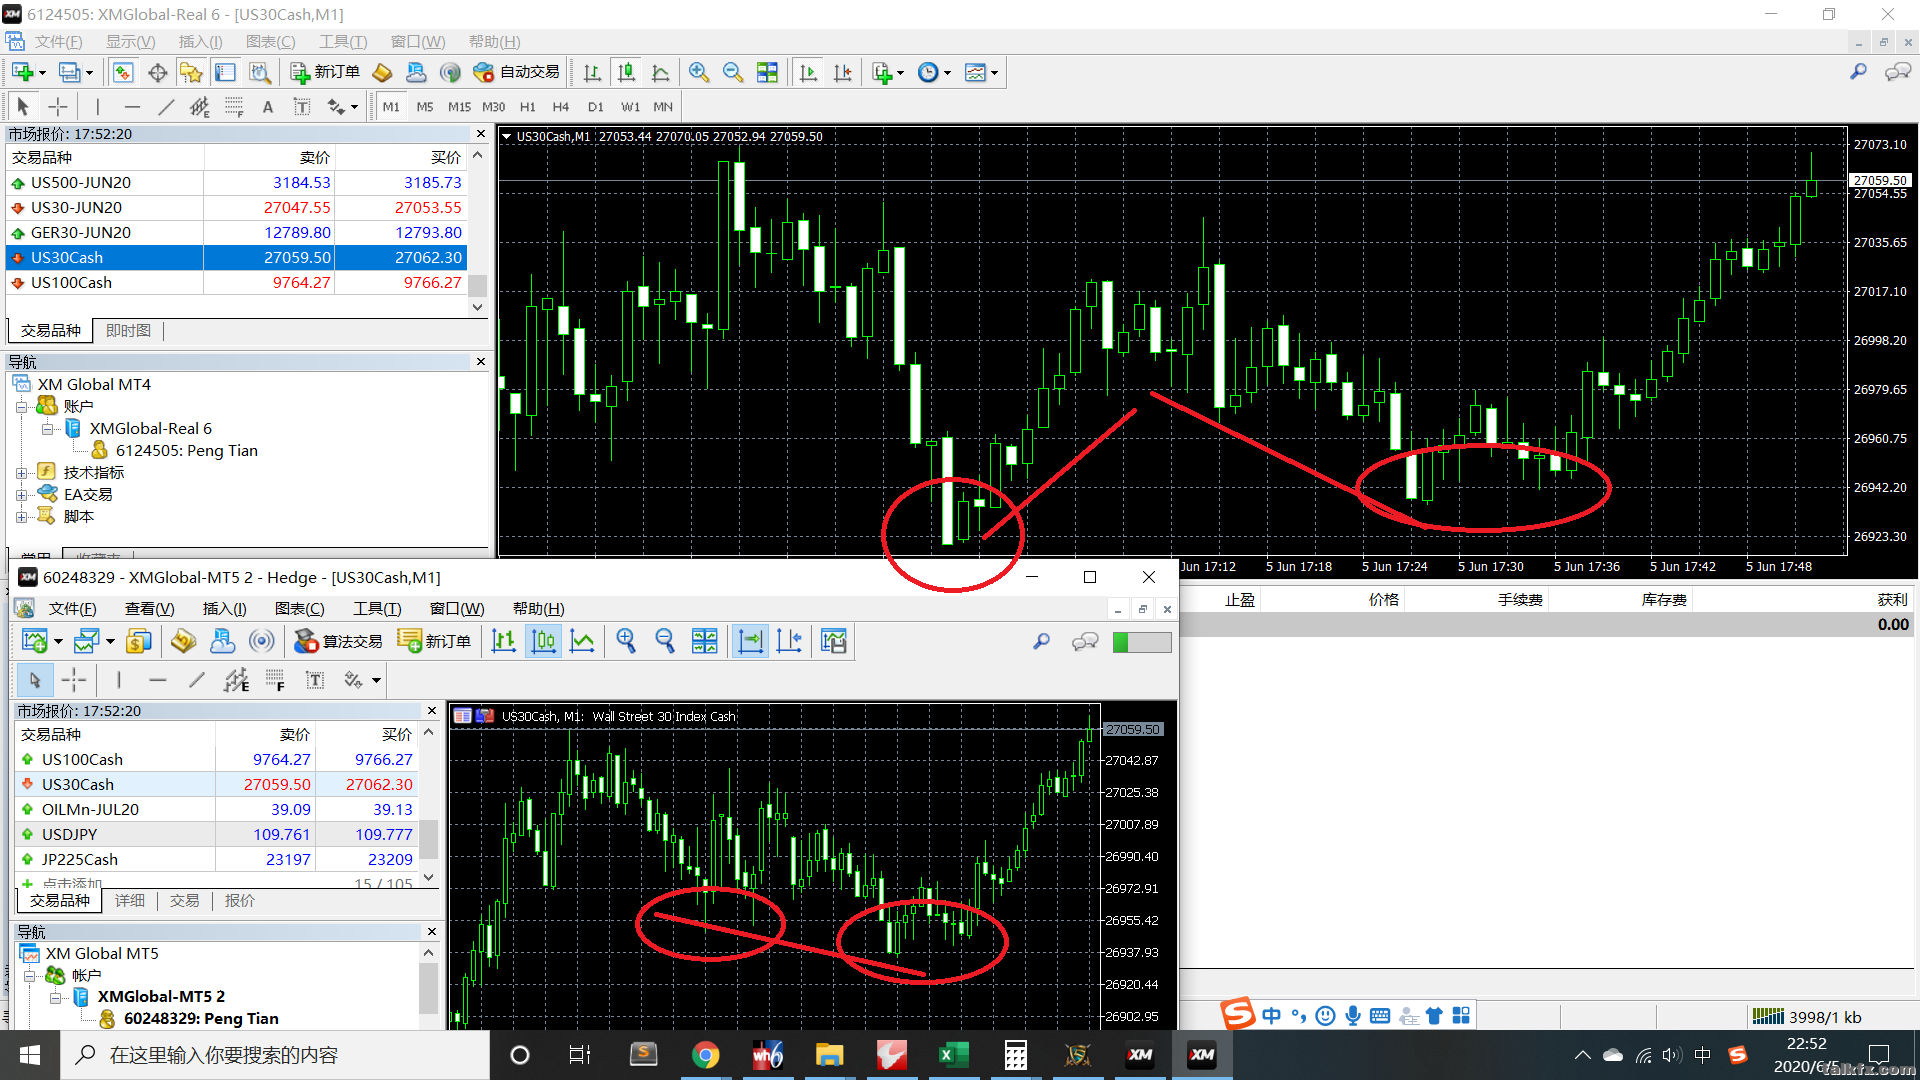This screenshot has height=1080, width=1920.
Task: Select D1 timeframe in MT4
Action: [596, 107]
